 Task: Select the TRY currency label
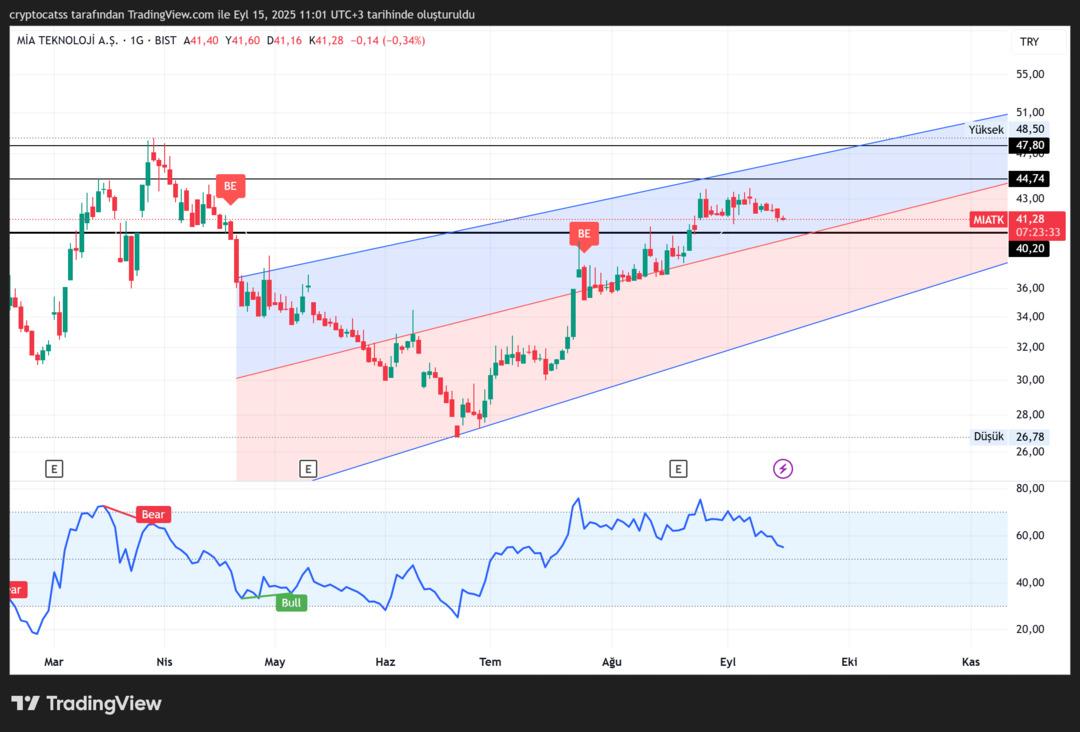(x=1029, y=42)
